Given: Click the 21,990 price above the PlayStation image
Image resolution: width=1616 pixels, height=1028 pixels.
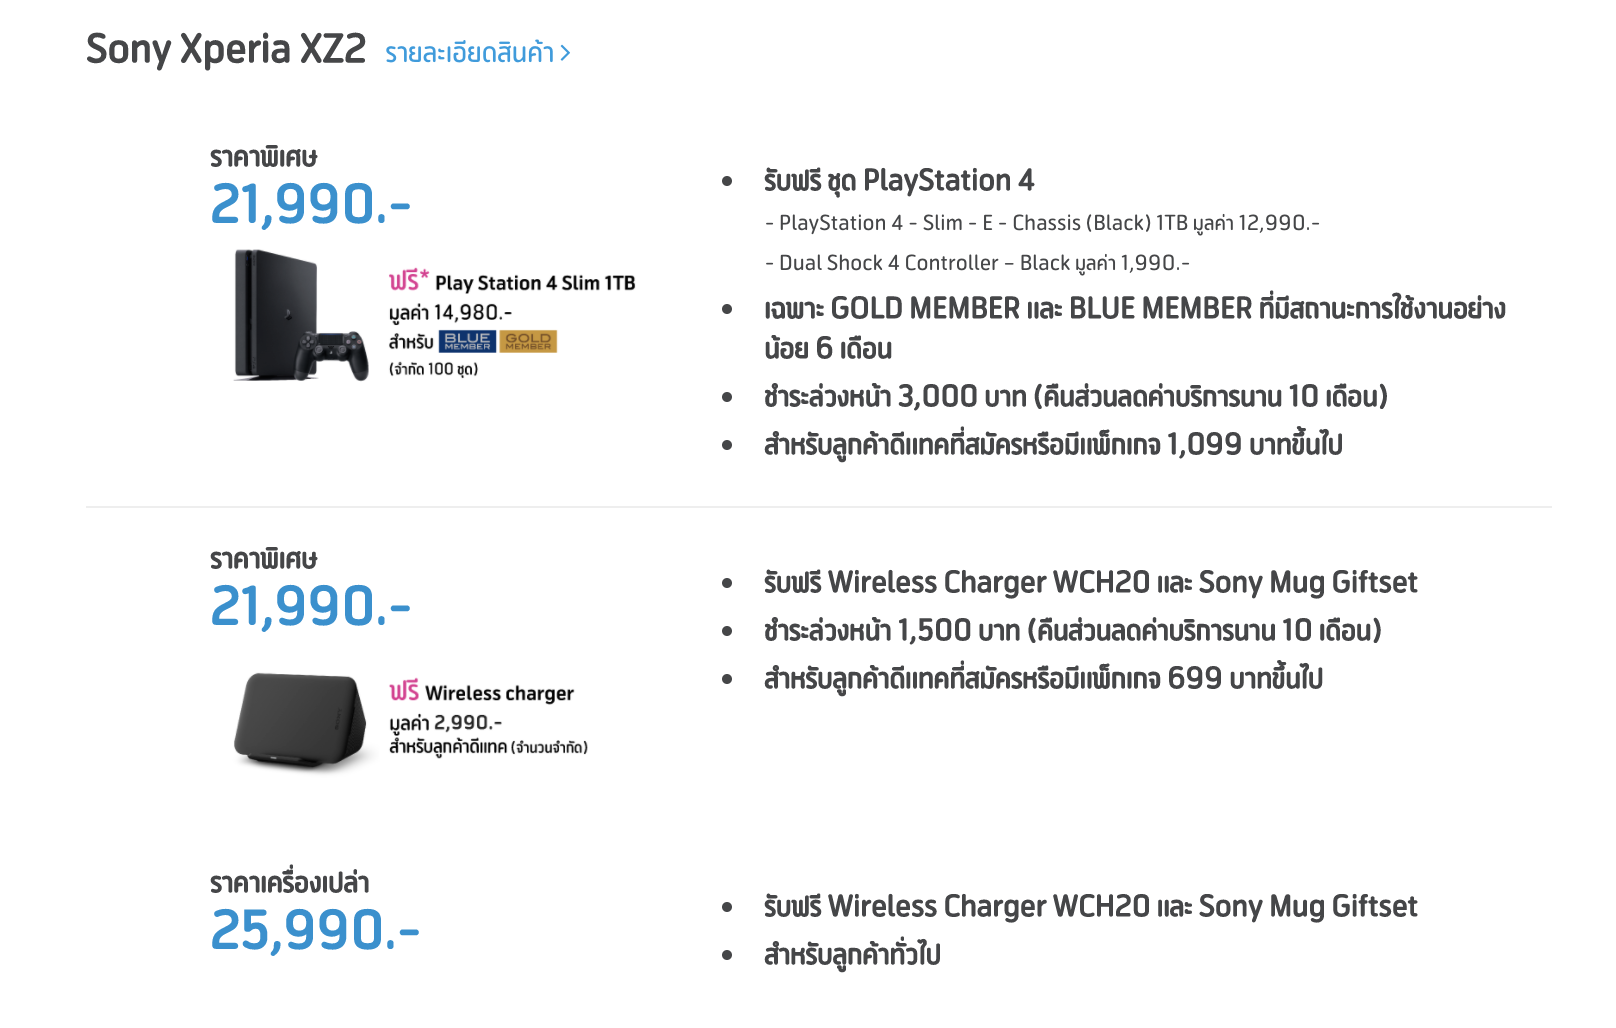Looking at the screenshot, I should (310, 204).
